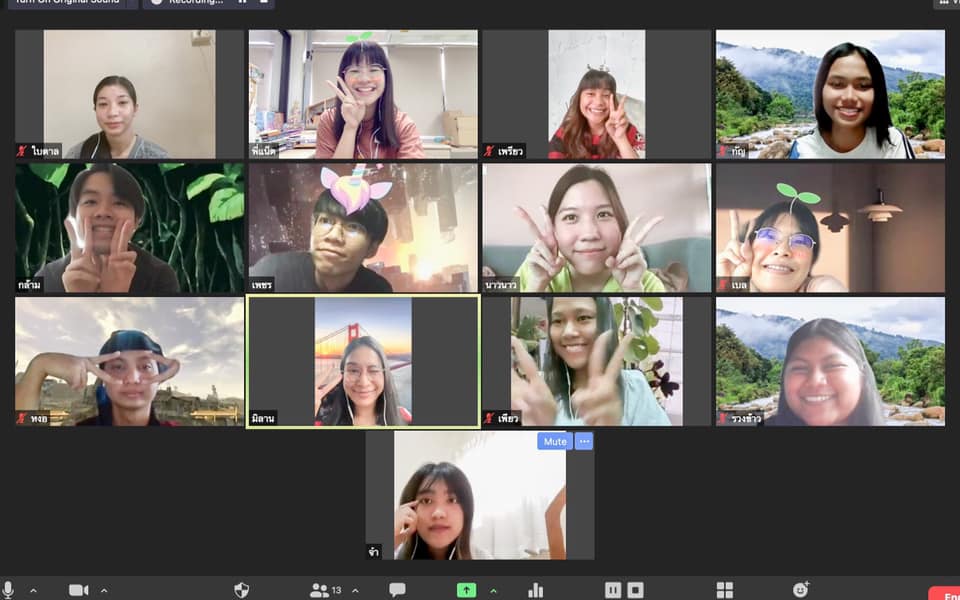Expand the arrow beside the Participants icon
This screenshot has width=960, height=600.
tap(355, 590)
